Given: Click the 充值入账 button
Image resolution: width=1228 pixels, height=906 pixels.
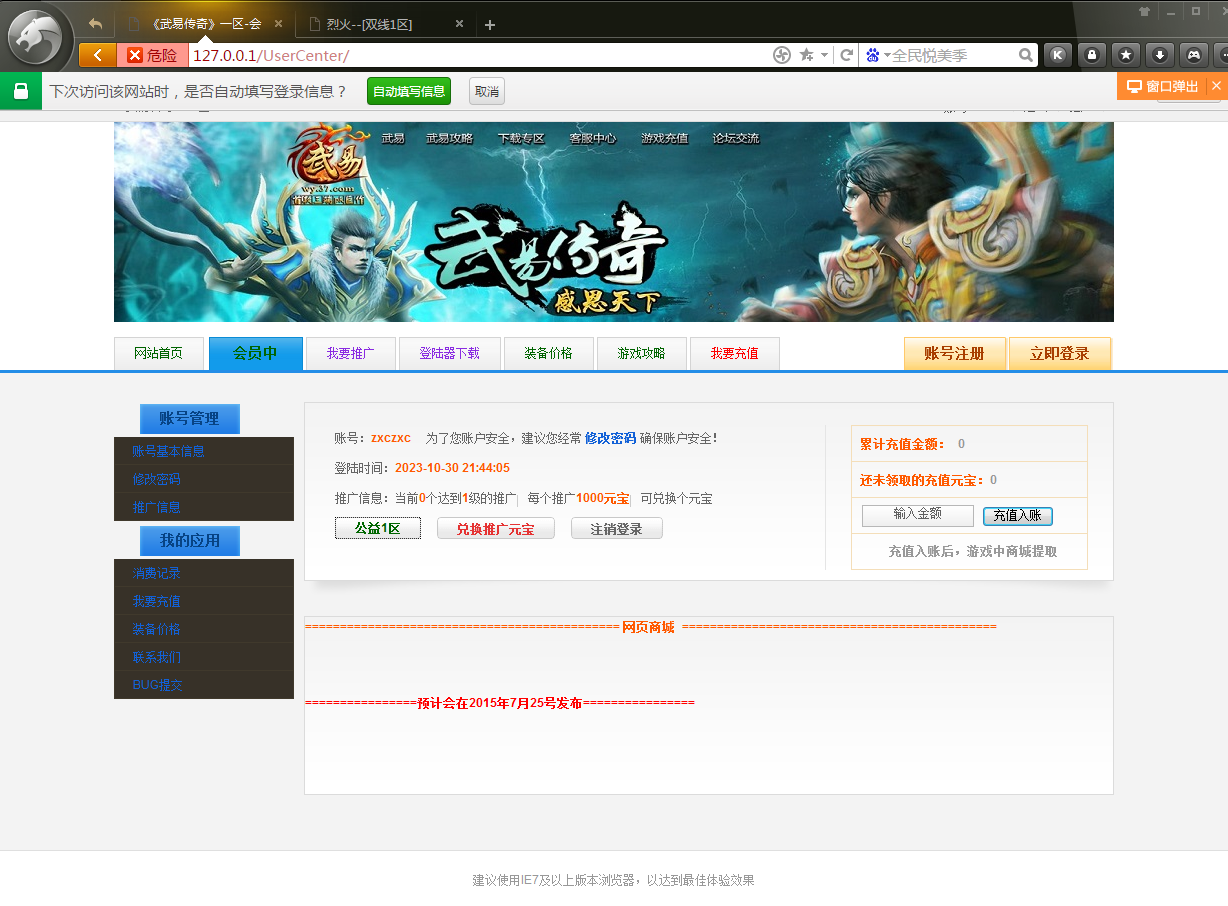Looking at the screenshot, I should tap(1018, 516).
